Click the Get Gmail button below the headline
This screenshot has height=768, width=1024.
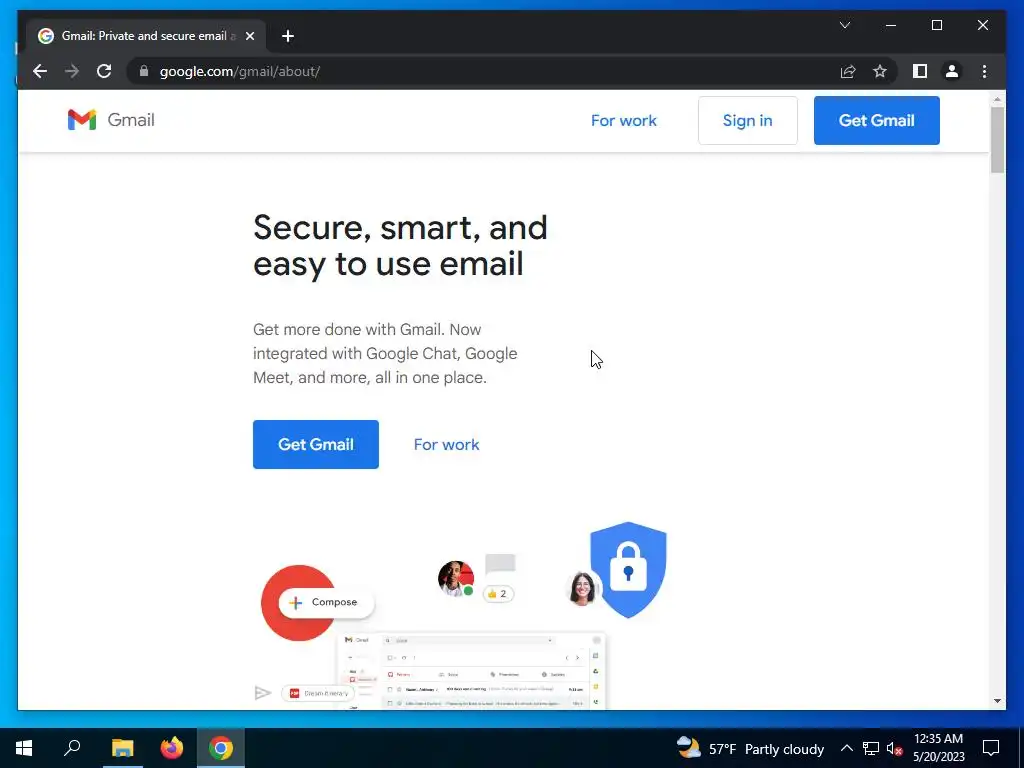pos(315,444)
